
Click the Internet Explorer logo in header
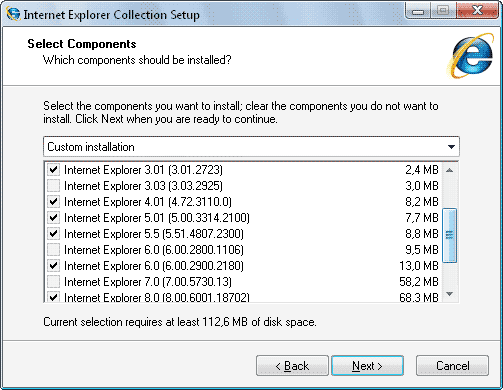tap(470, 56)
